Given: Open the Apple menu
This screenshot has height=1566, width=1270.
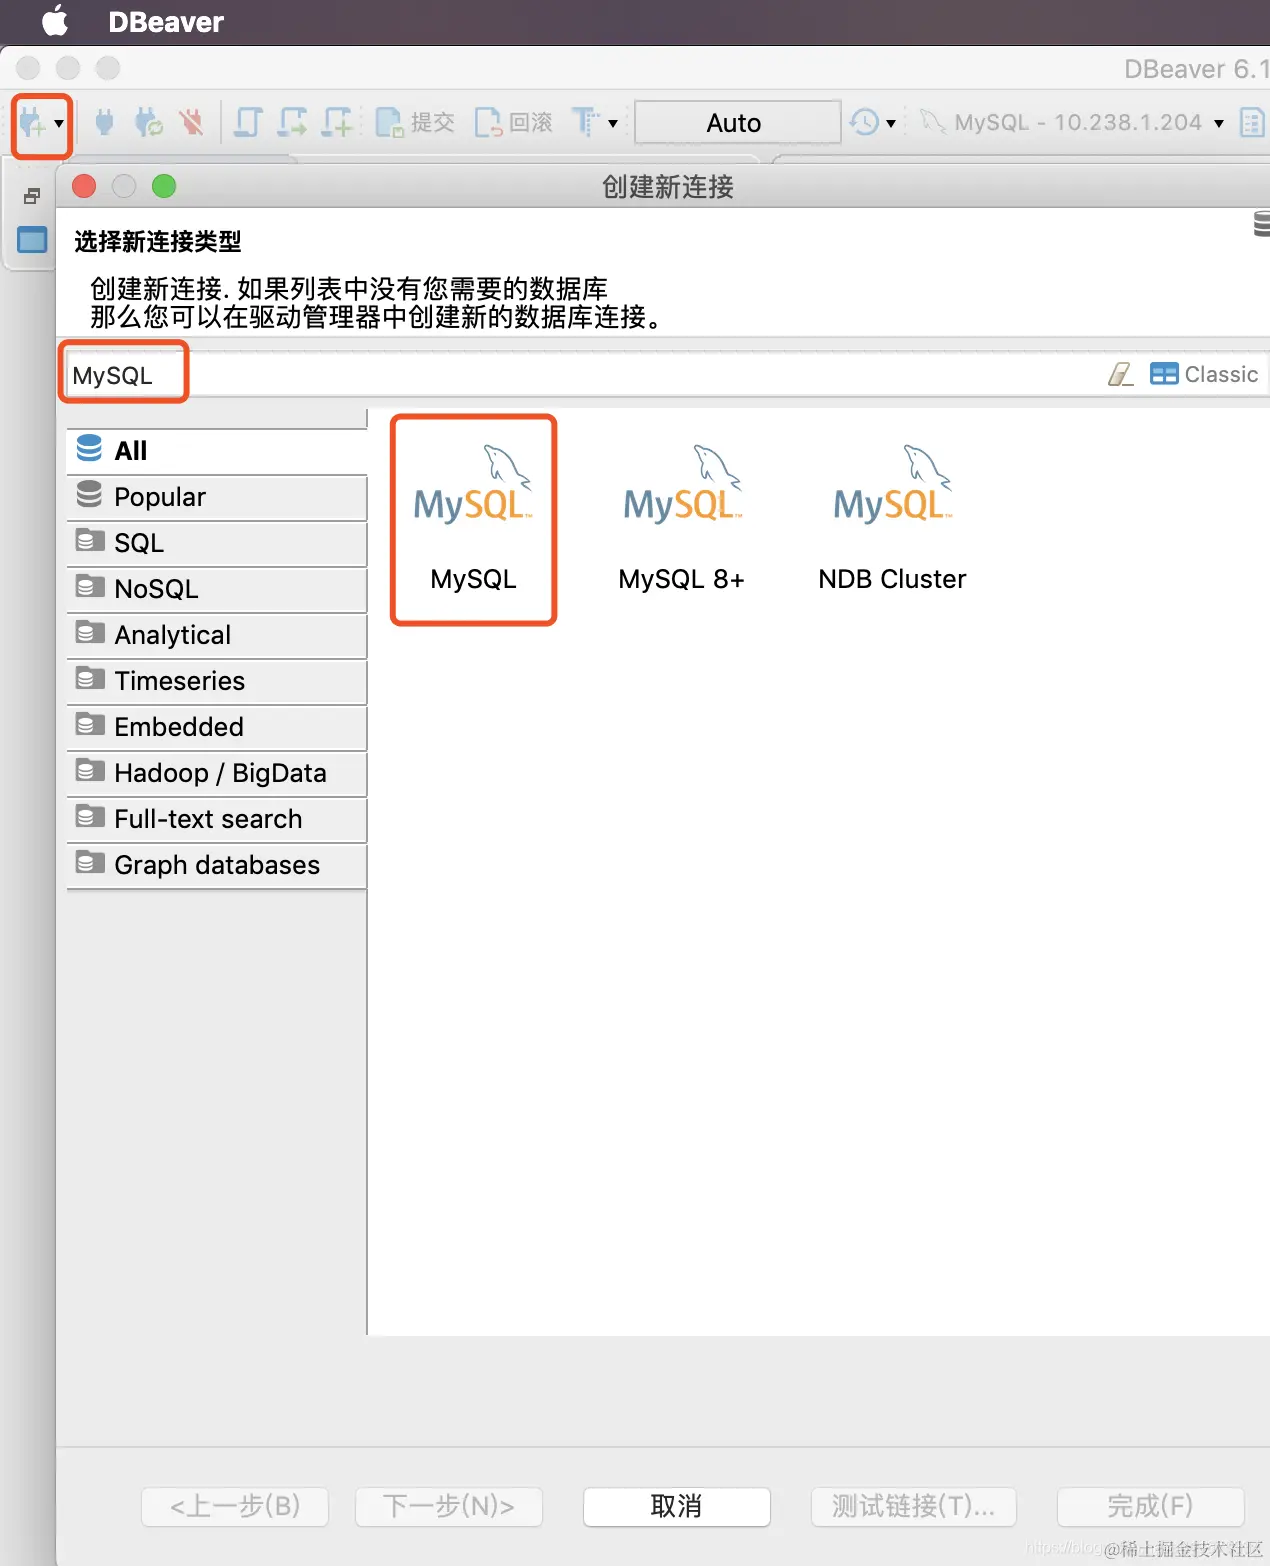Looking at the screenshot, I should pyautogui.click(x=55, y=21).
